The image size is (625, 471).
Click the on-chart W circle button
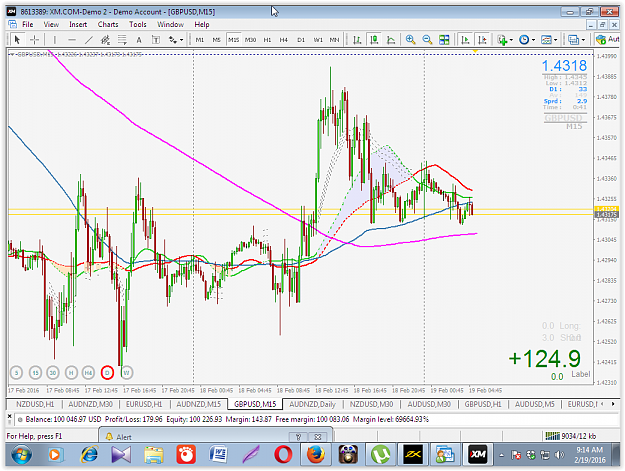click(x=126, y=373)
